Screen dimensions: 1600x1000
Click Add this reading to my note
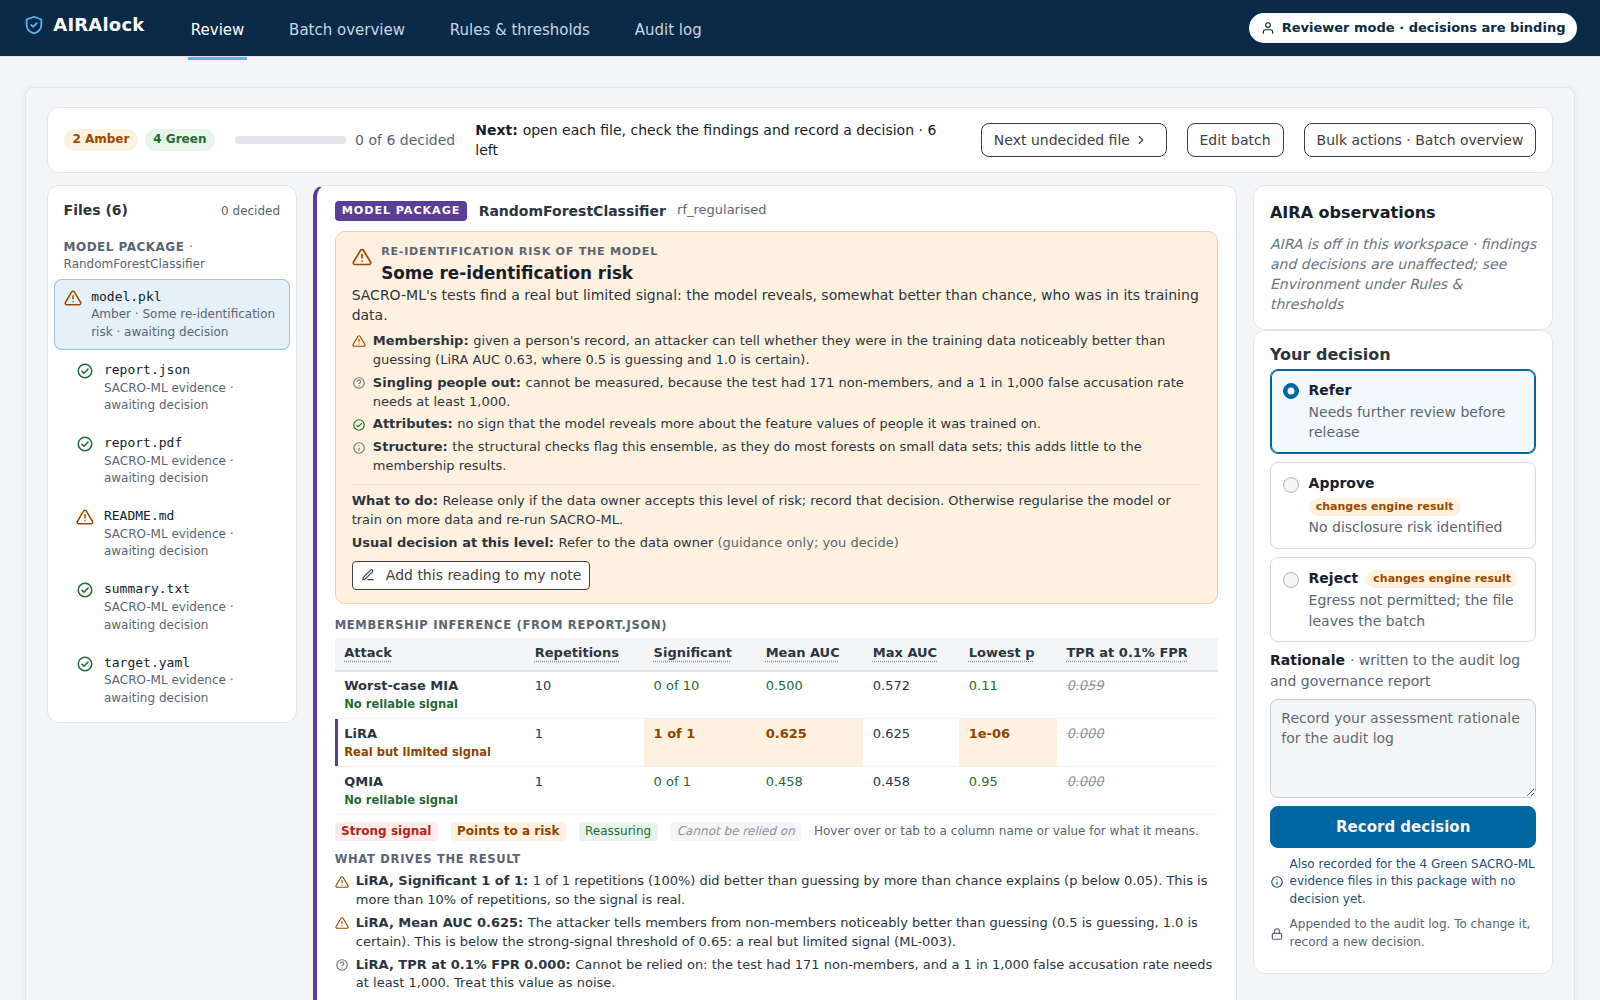(x=471, y=575)
